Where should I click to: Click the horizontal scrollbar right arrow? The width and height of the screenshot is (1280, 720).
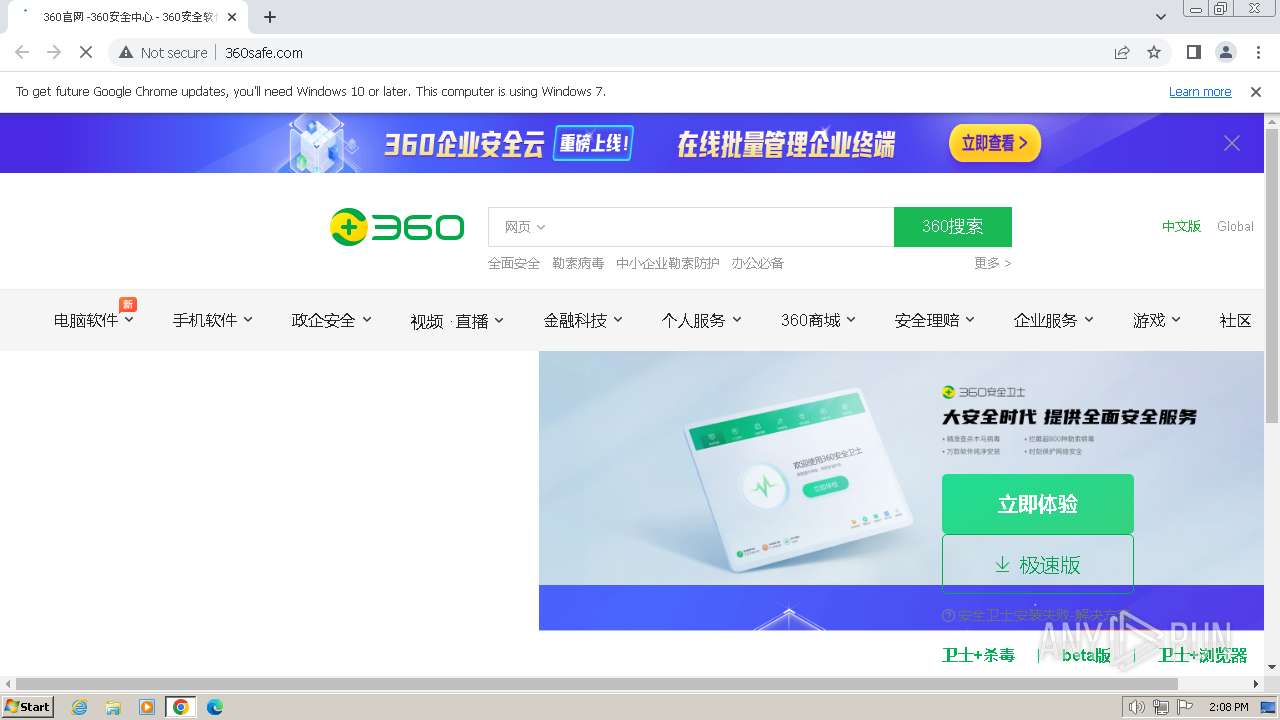[x=1257, y=684]
